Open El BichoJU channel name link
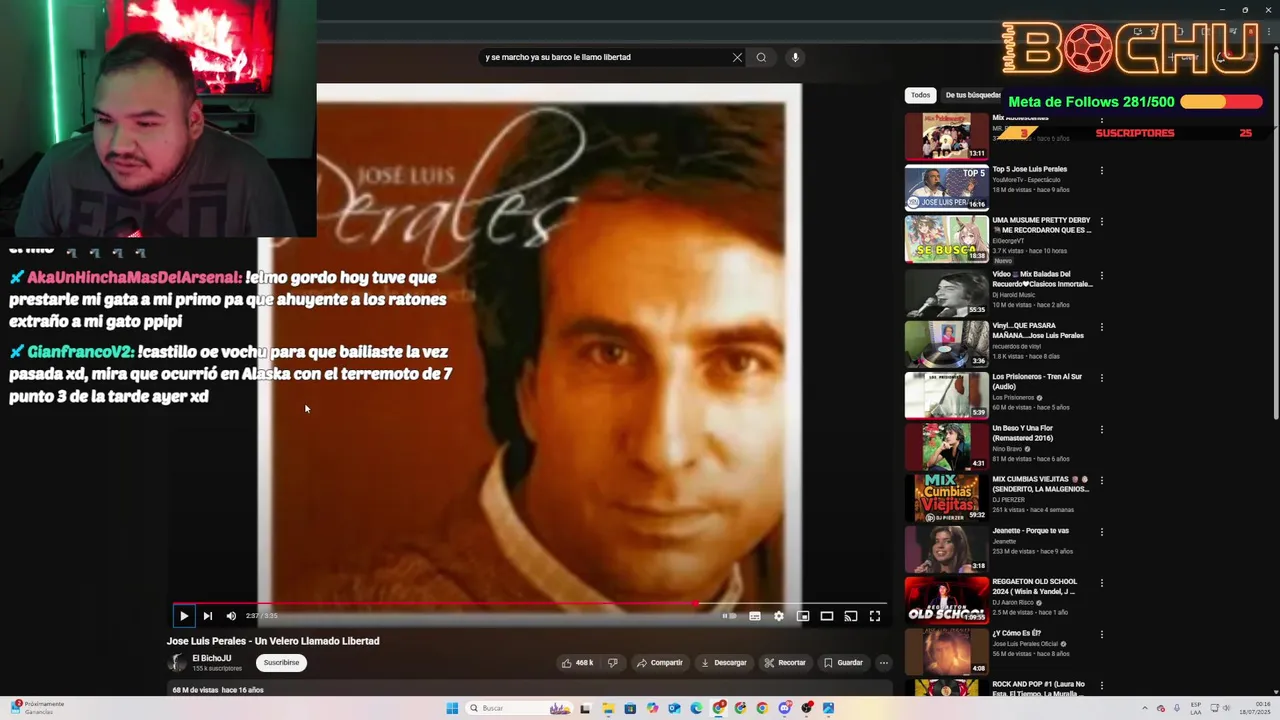This screenshot has height=720, width=1280. pos(212,658)
